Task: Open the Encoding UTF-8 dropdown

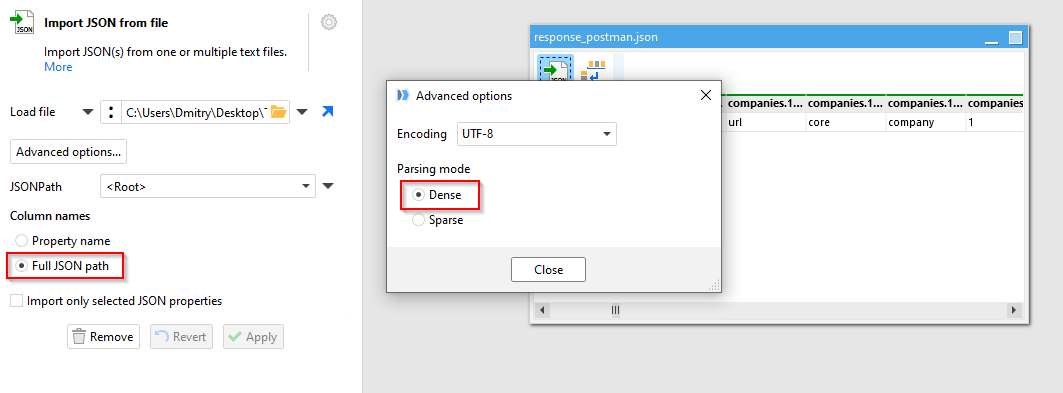Action: (536, 133)
